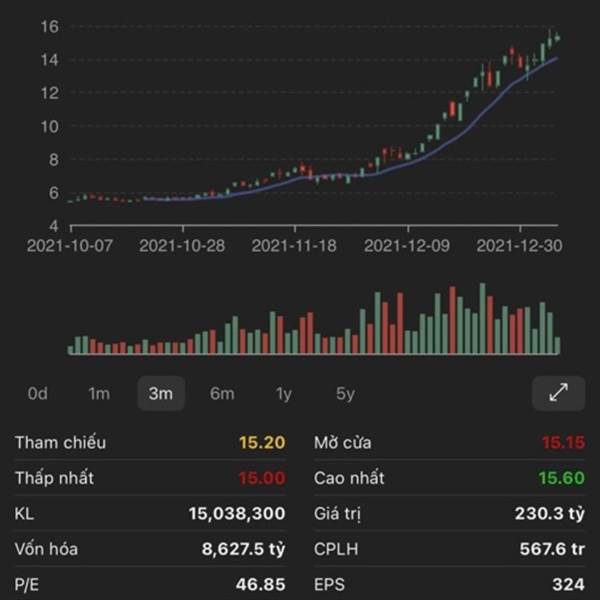This screenshot has width=600, height=600.
Task: Click the tallest green volume bar
Action: point(483,318)
